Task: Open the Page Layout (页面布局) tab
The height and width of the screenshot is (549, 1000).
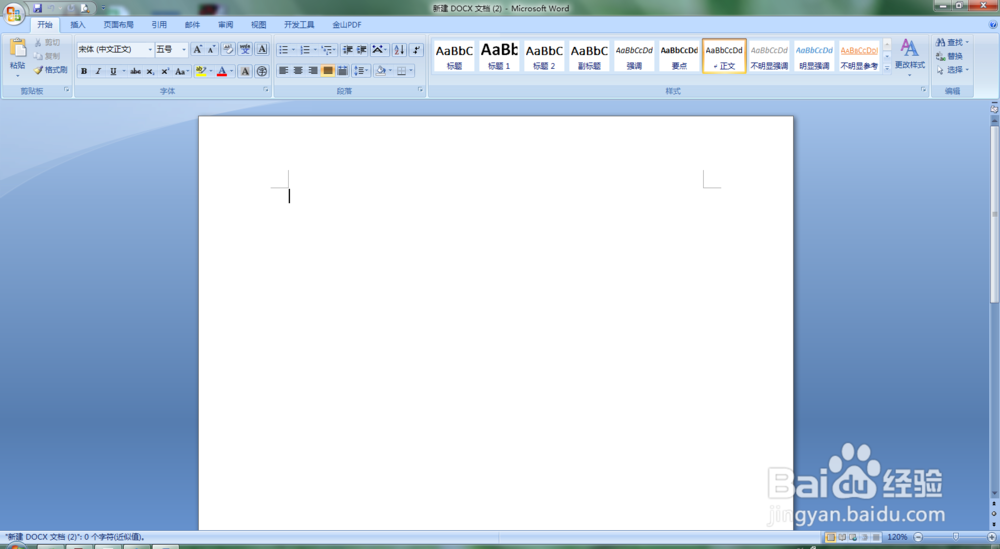Action: pyautogui.click(x=119, y=25)
